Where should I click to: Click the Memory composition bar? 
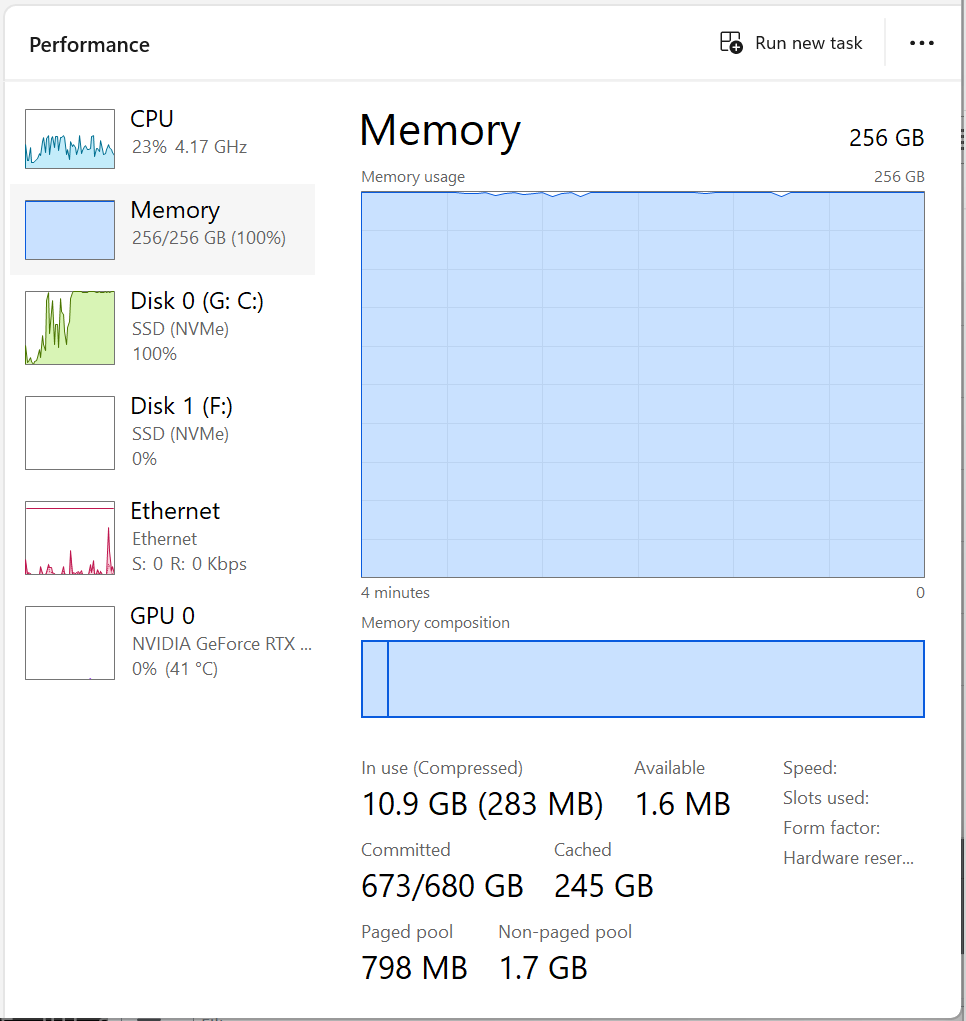(655, 679)
